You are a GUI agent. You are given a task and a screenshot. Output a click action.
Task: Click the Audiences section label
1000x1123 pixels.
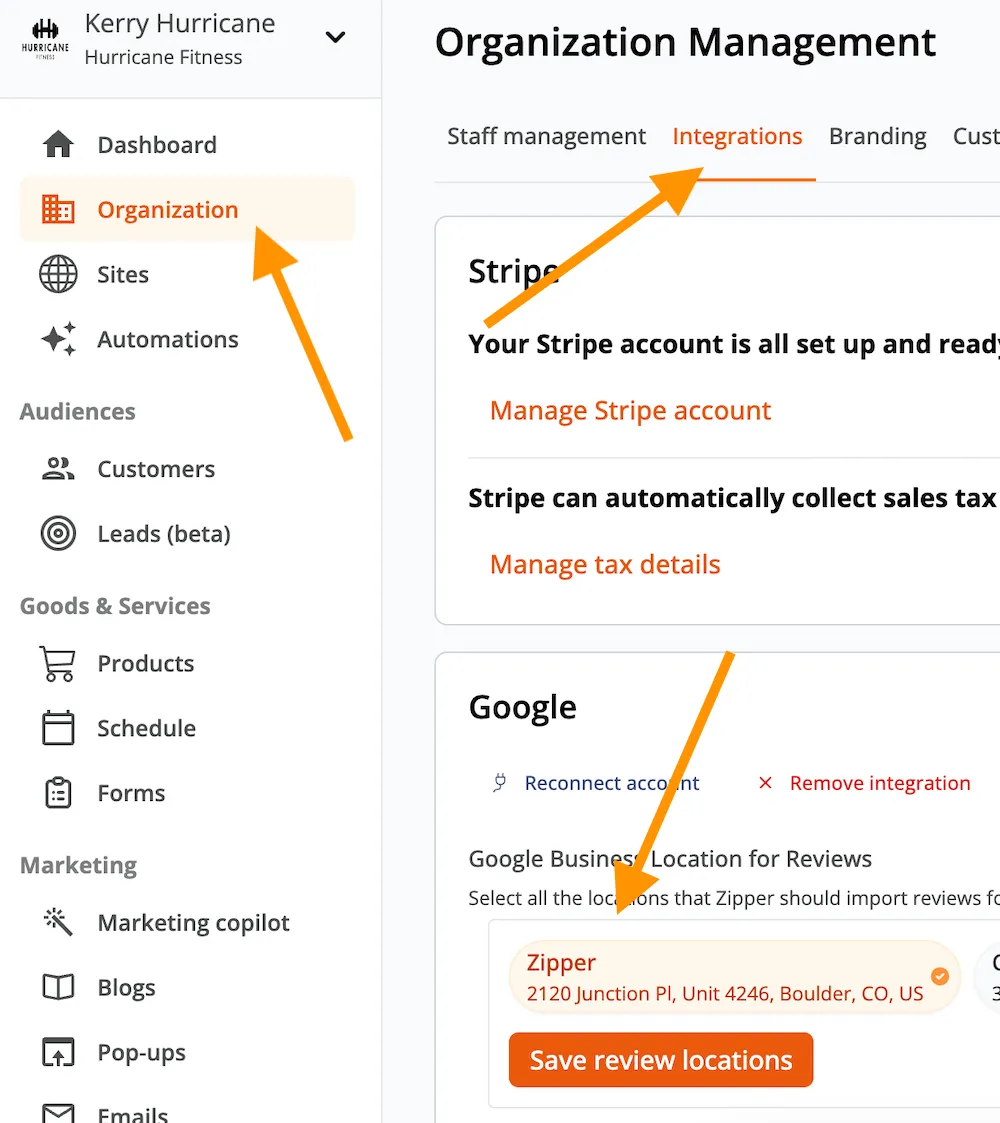[x=77, y=411]
